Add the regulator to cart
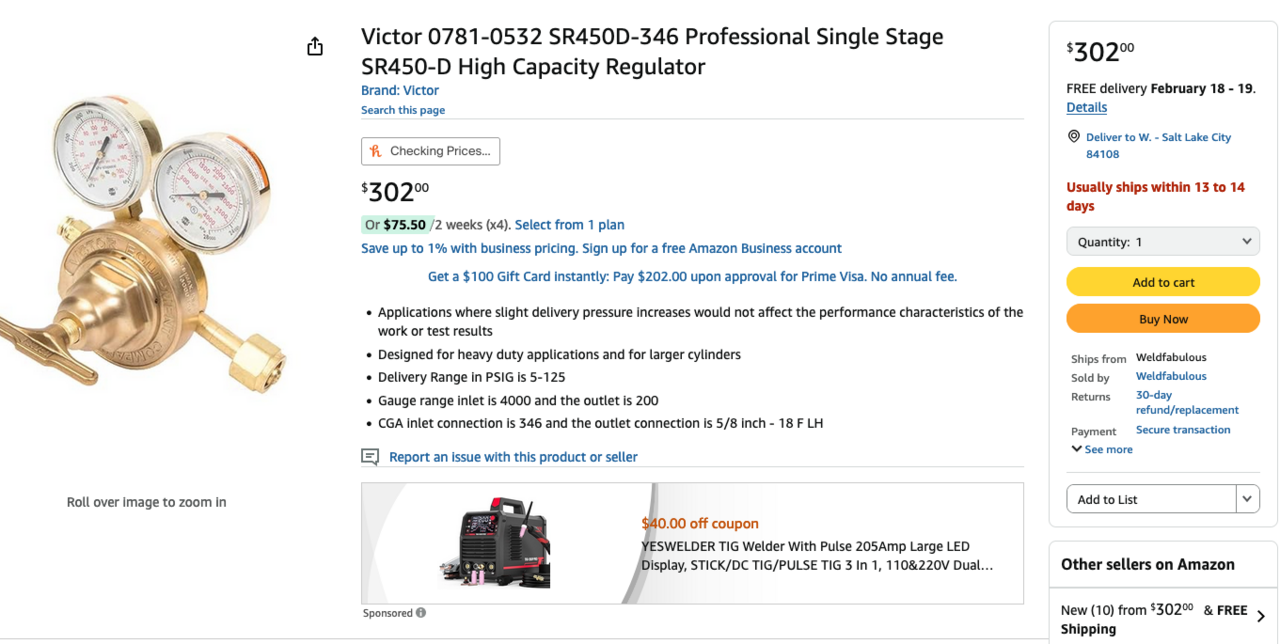 pos(1163,282)
